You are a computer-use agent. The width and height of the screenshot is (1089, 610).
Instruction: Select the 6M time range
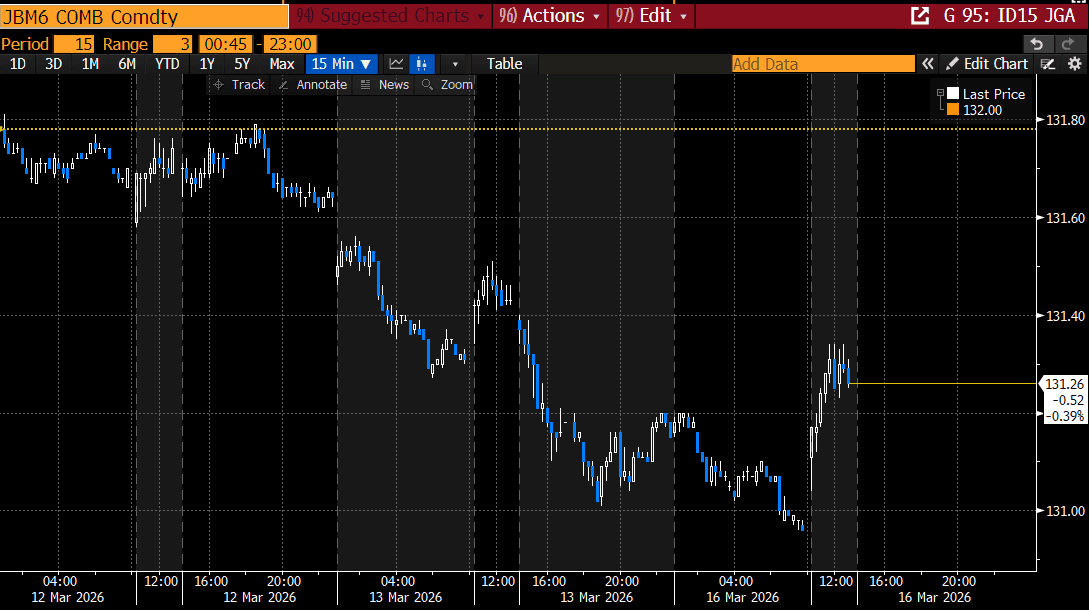(127, 64)
